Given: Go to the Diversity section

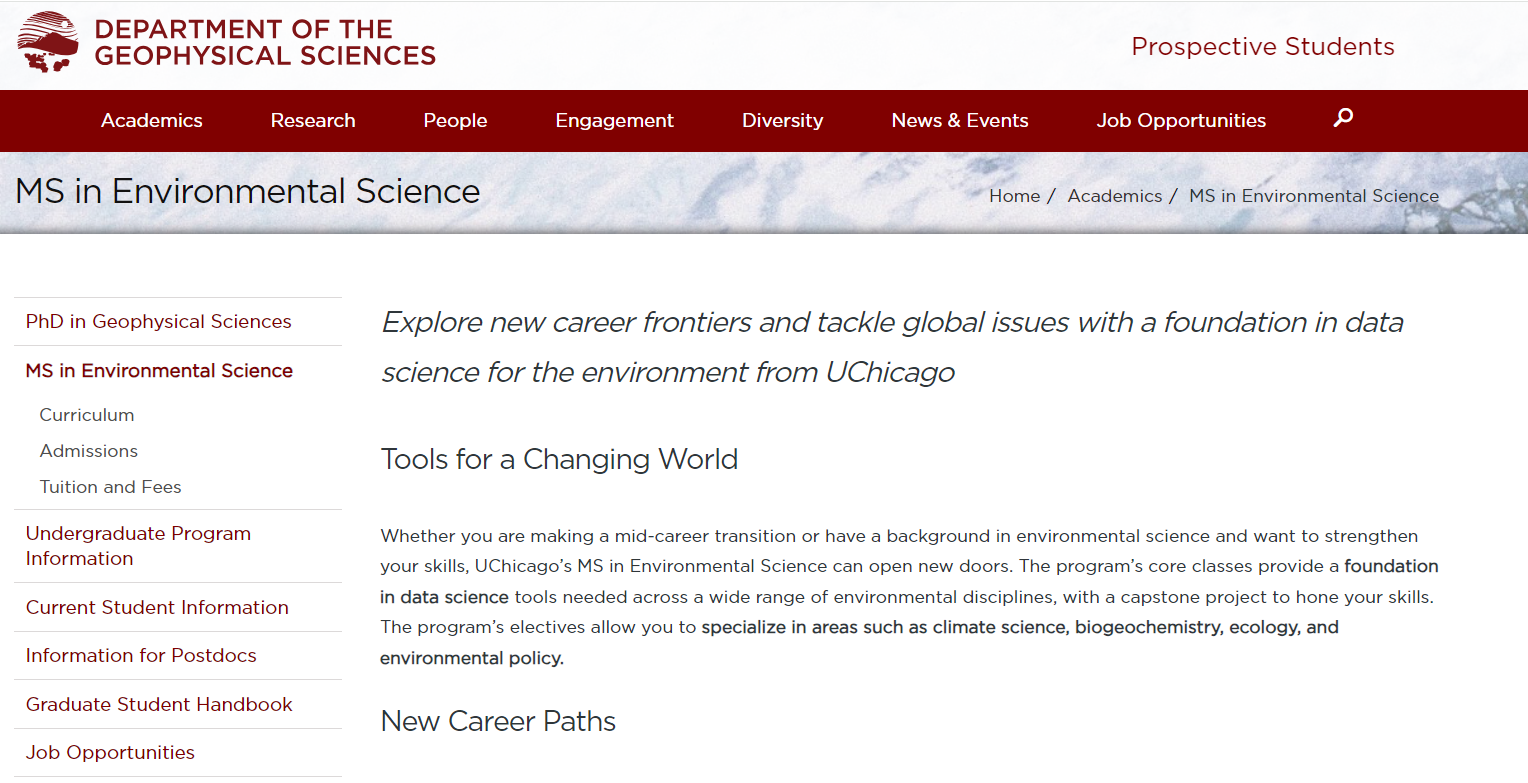Looking at the screenshot, I should [x=783, y=121].
